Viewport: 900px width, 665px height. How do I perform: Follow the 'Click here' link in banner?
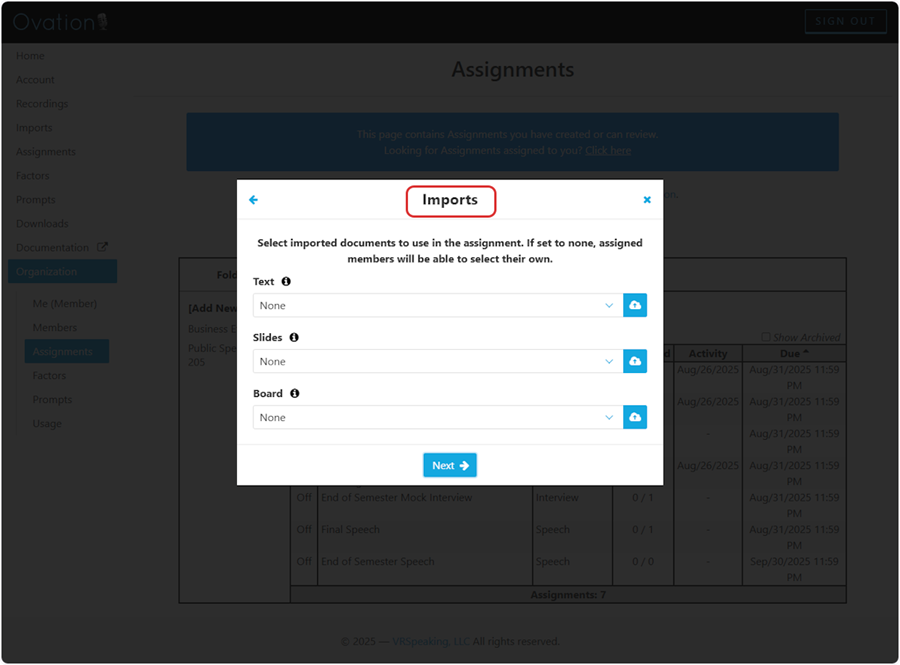tap(608, 150)
